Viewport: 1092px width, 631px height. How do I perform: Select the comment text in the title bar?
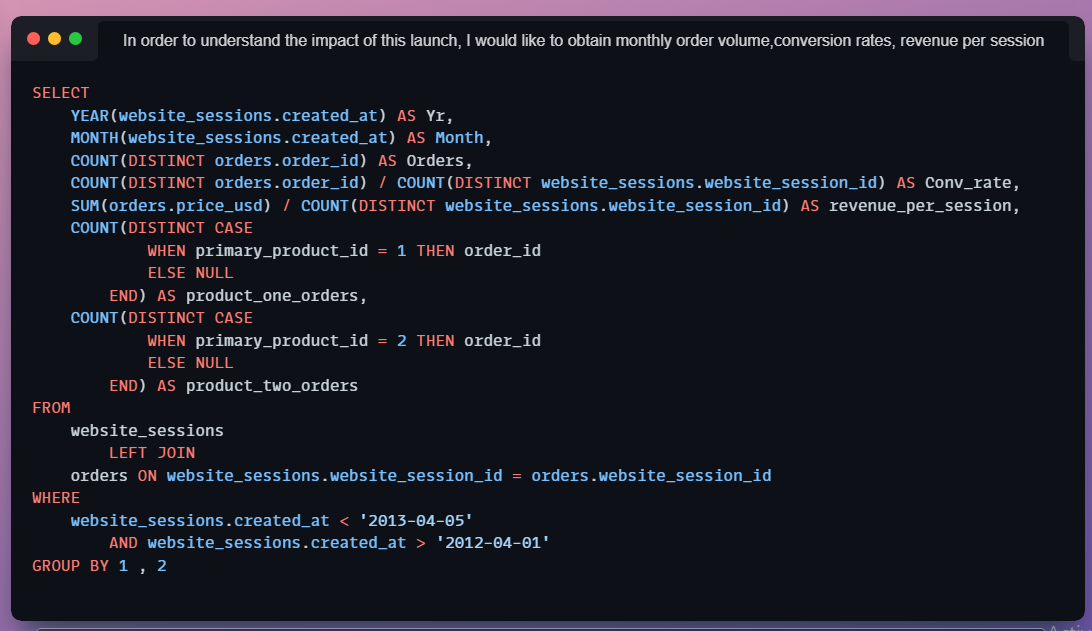coord(582,40)
